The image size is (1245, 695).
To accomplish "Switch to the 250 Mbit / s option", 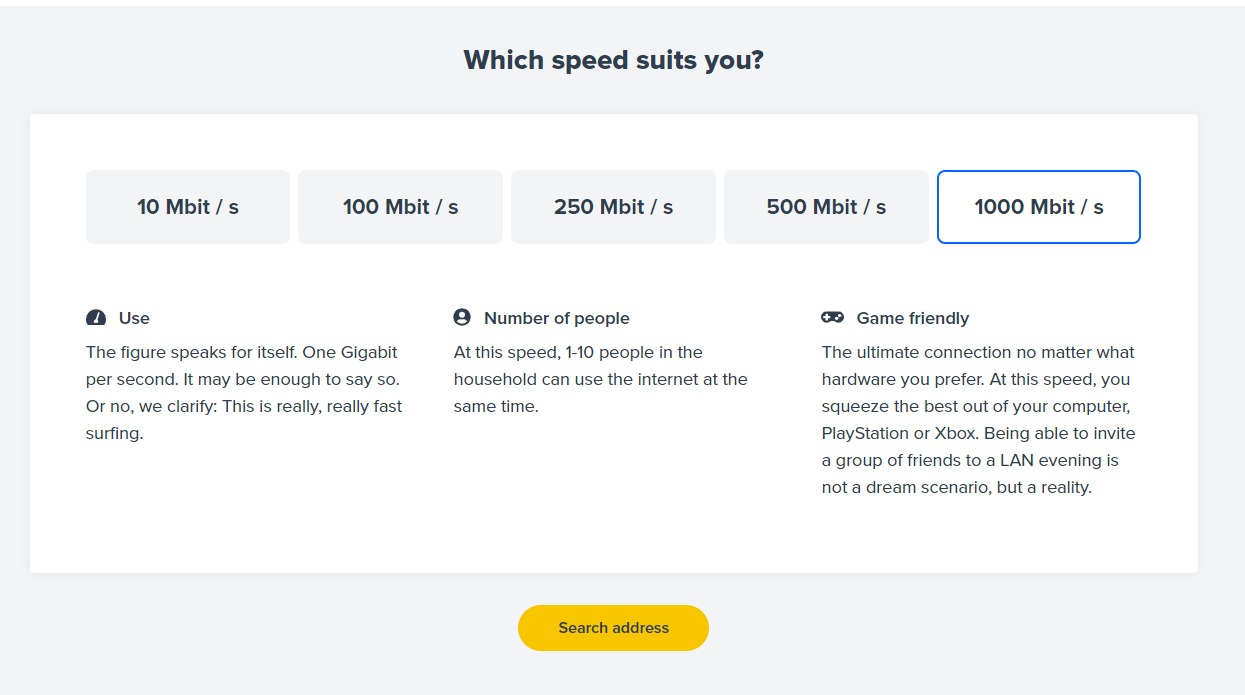I will (x=613, y=207).
